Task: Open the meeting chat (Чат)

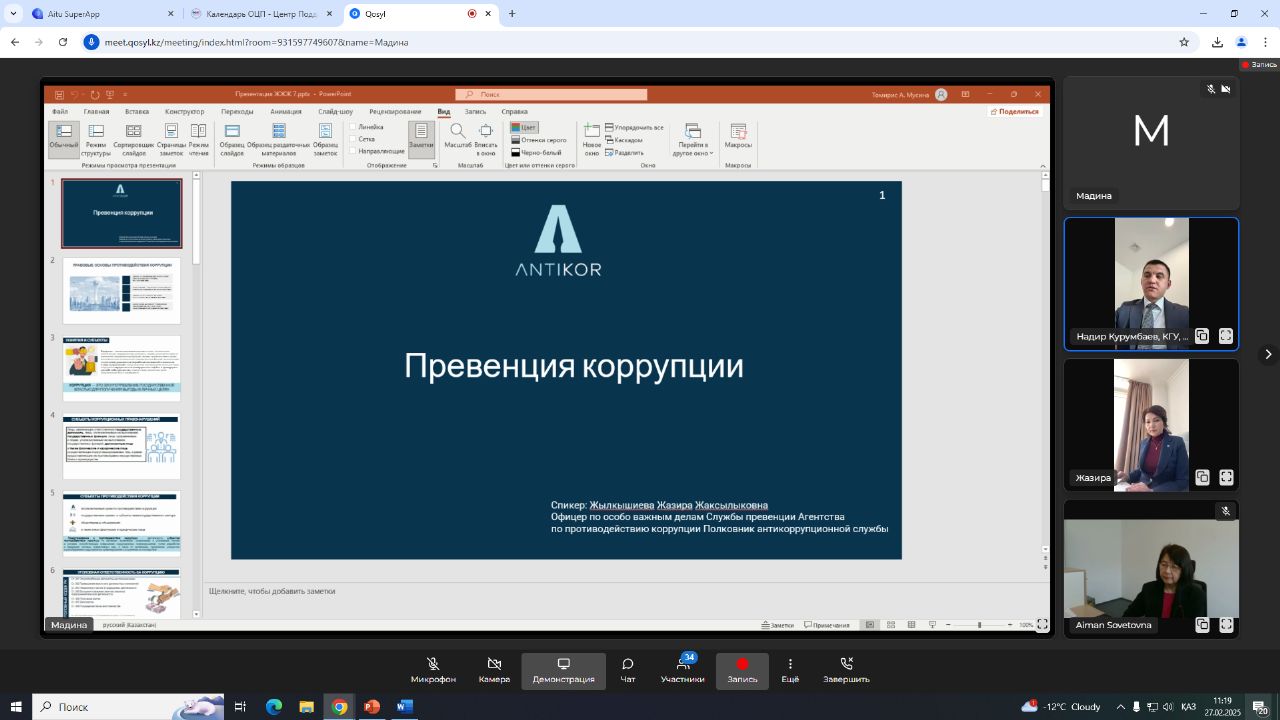Action: (x=628, y=670)
